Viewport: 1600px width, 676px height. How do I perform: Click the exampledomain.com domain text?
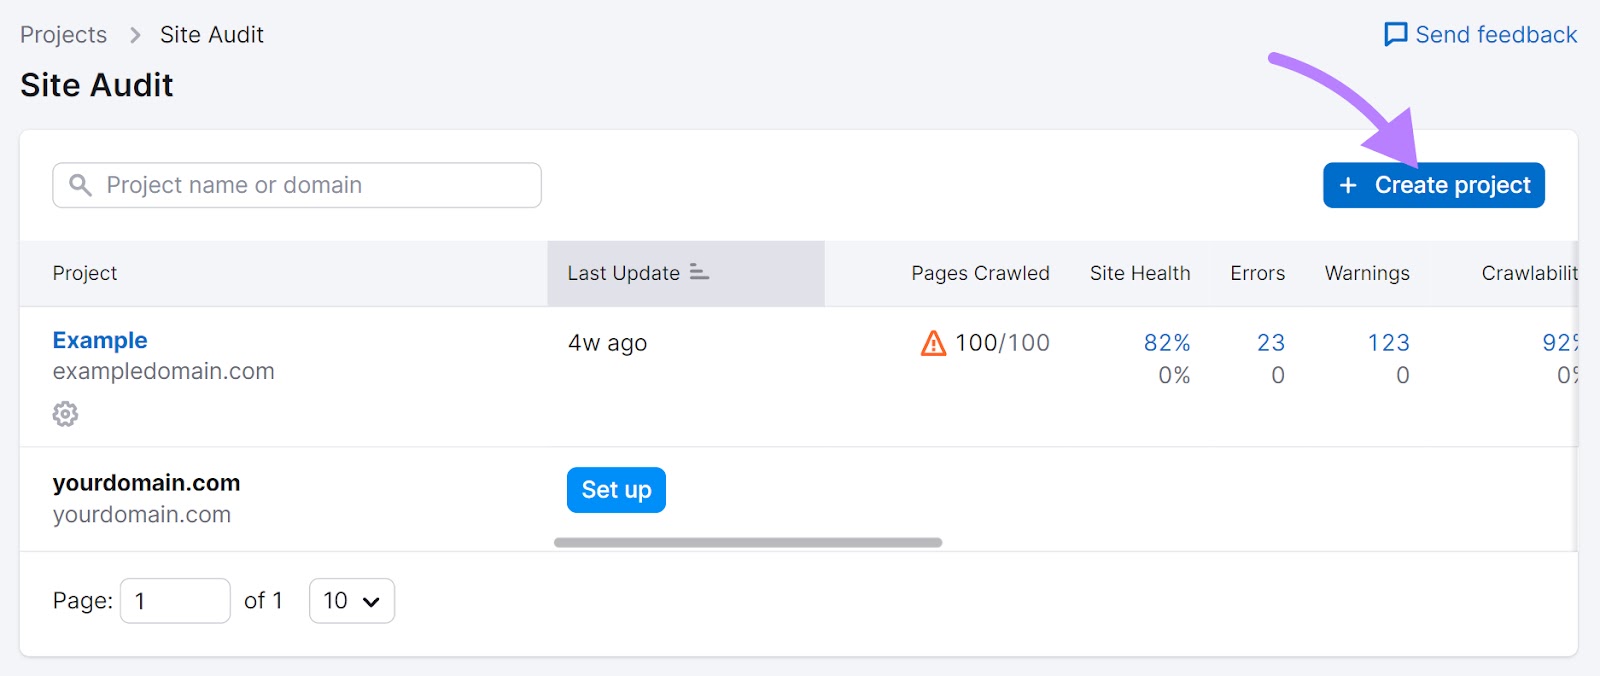[163, 371]
